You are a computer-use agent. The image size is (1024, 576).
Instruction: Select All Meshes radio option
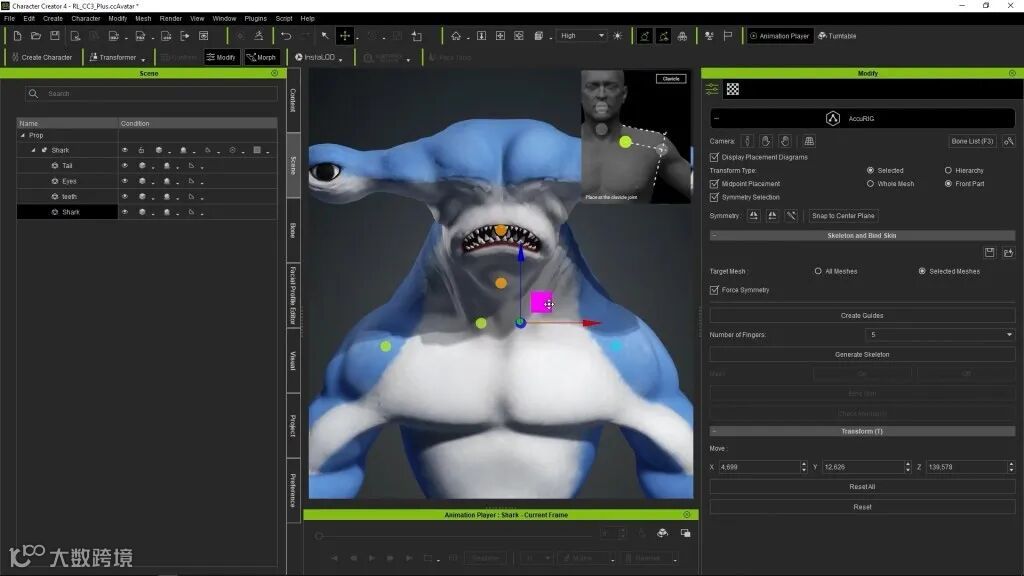tap(818, 271)
